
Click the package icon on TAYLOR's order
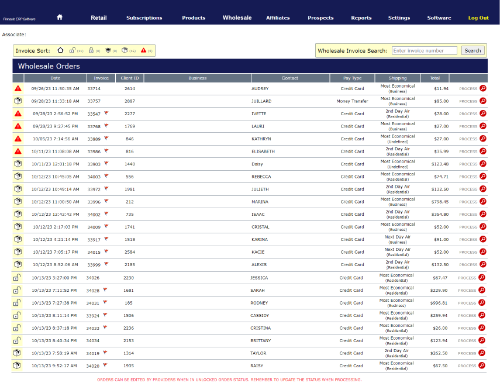pyautogui.click(x=17, y=353)
